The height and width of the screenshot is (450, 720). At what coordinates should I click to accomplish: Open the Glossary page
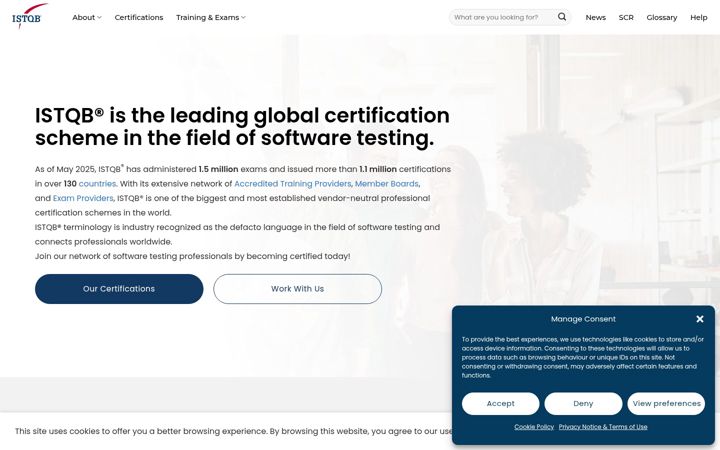tap(662, 17)
